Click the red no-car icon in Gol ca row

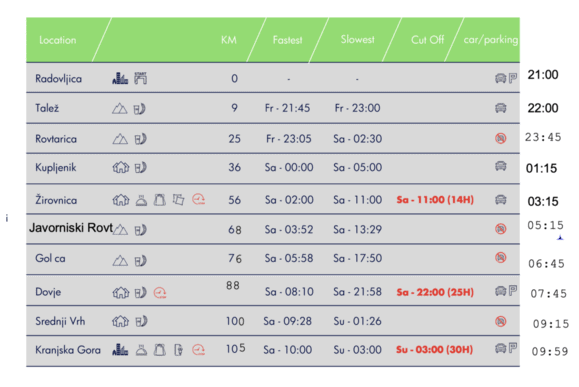[x=500, y=257]
